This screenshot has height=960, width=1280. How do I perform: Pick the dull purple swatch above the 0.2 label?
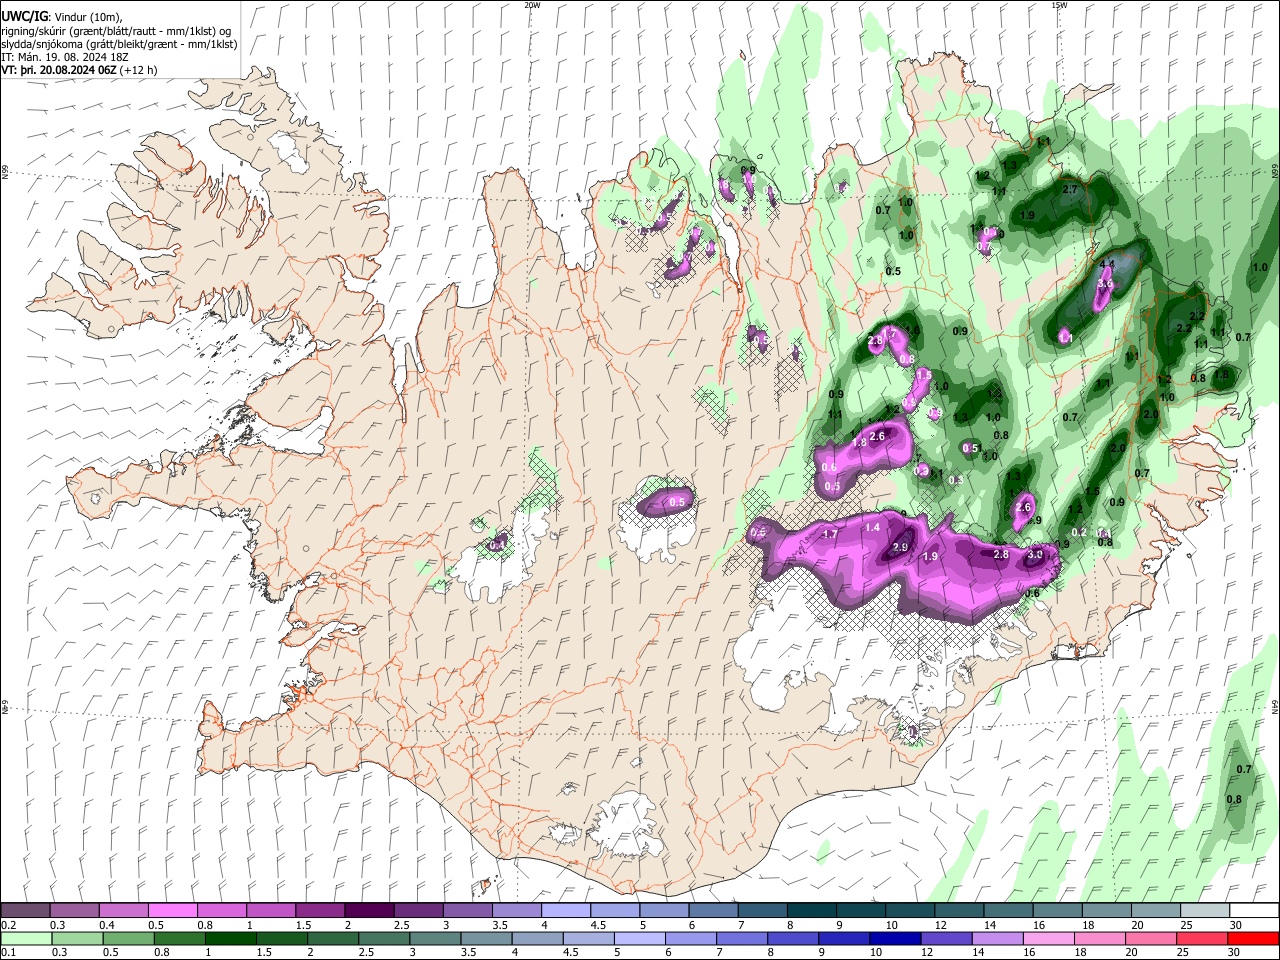tap(25, 910)
